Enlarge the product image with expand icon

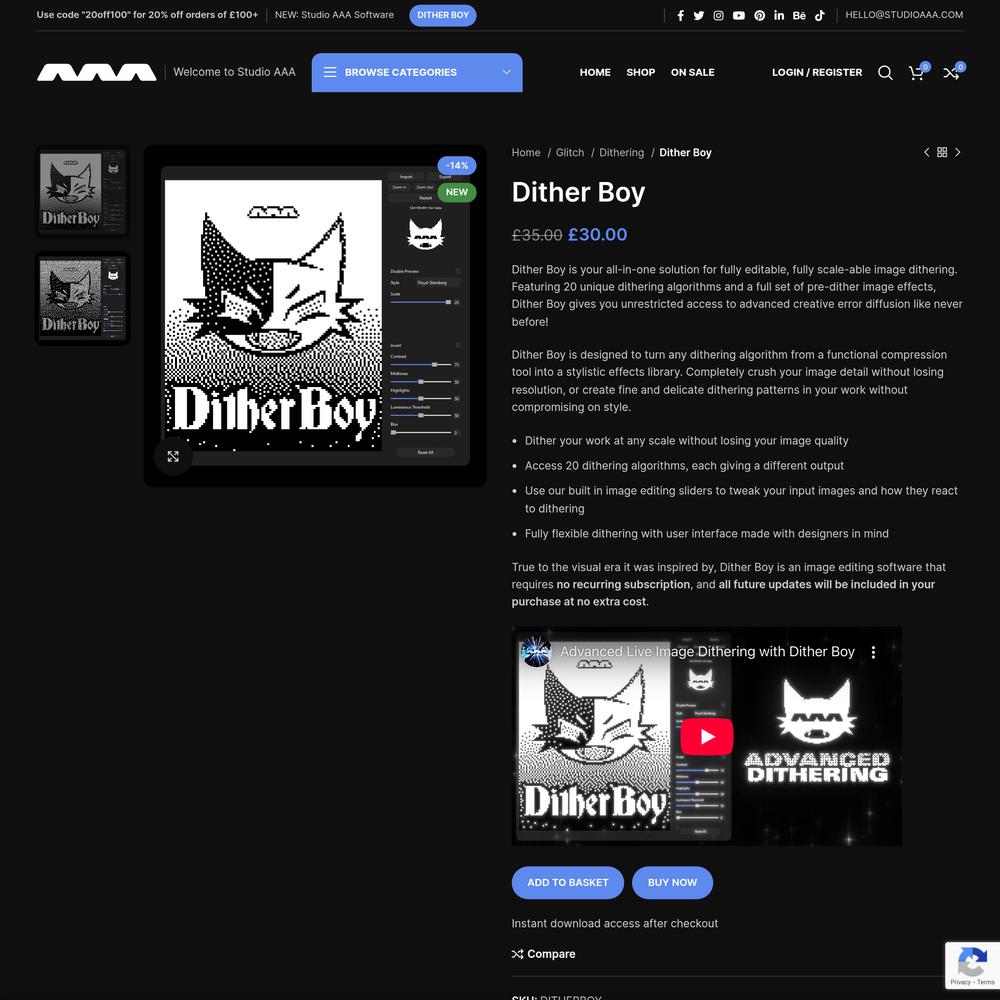click(173, 457)
